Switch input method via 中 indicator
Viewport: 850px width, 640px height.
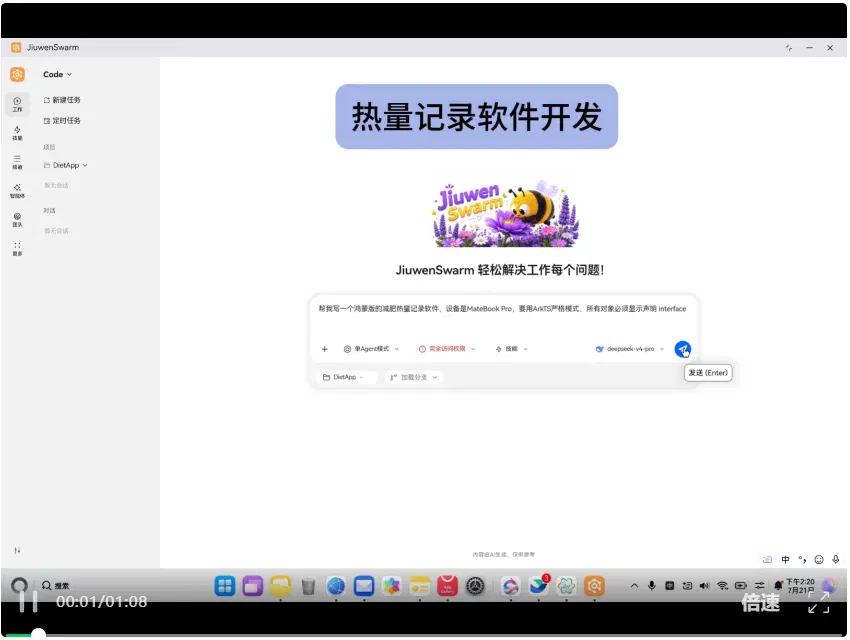coord(785,560)
